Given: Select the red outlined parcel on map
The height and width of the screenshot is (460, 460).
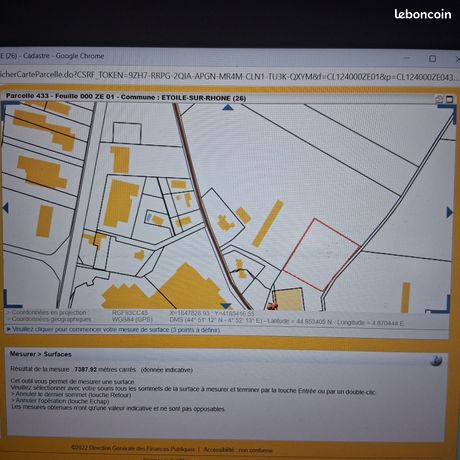Looking at the screenshot, I should click(322, 255).
